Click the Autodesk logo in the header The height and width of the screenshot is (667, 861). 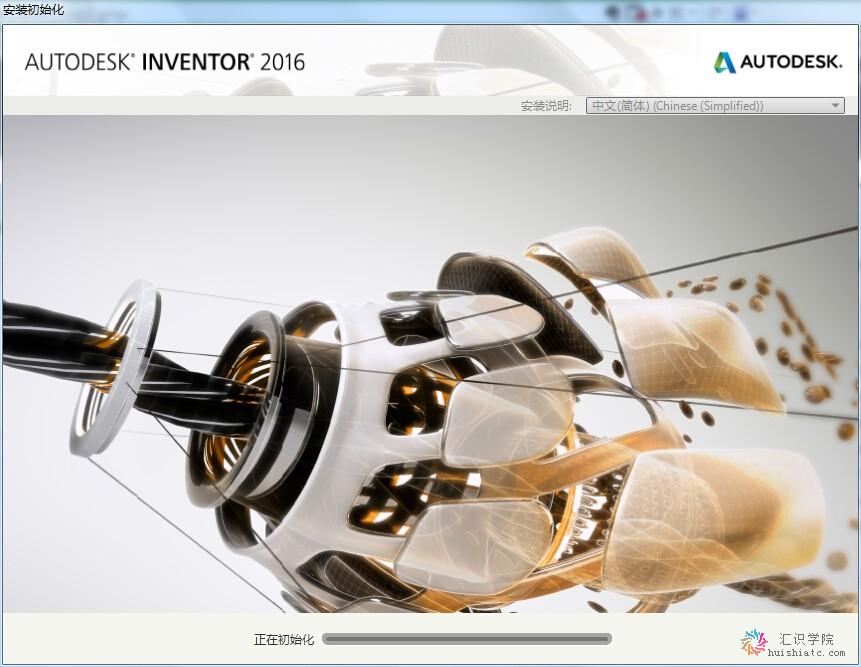click(x=778, y=62)
